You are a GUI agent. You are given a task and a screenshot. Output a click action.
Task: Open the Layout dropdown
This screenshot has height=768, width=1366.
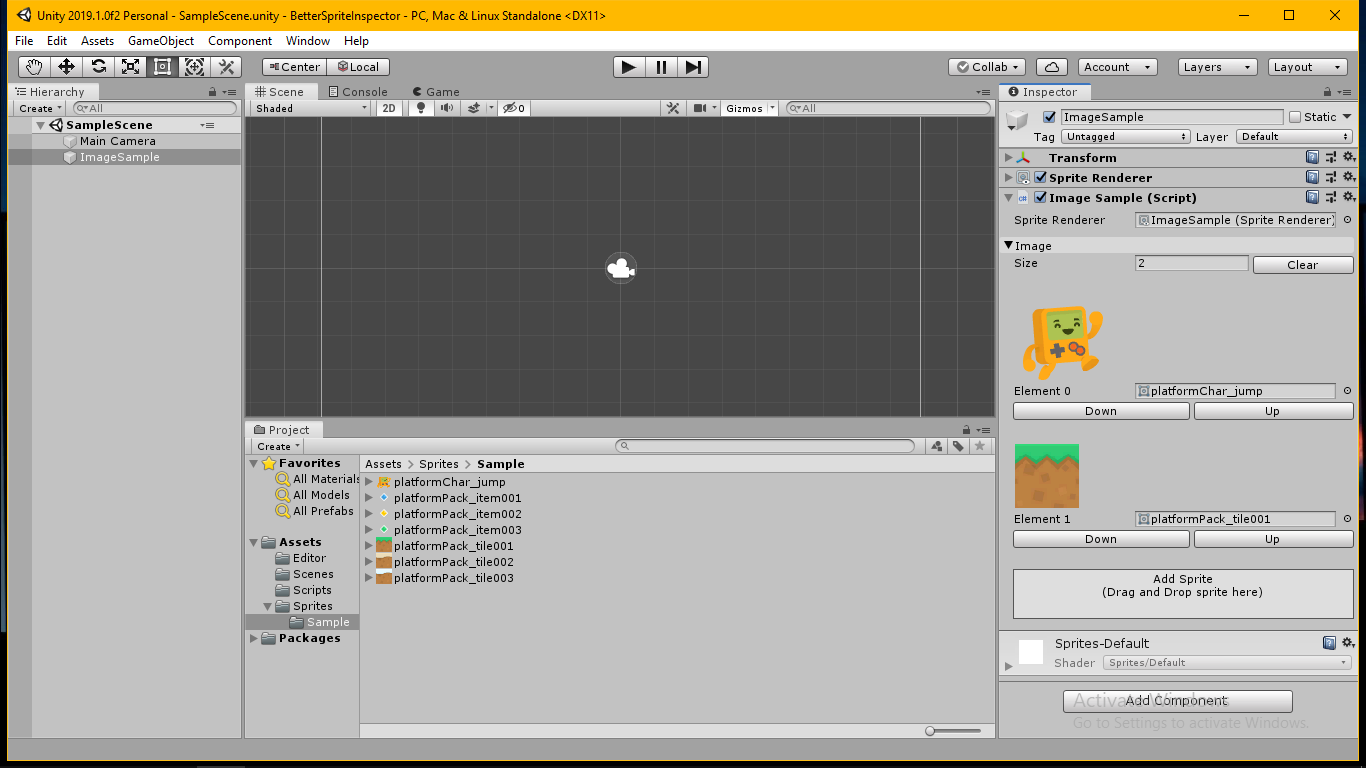pos(1308,67)
